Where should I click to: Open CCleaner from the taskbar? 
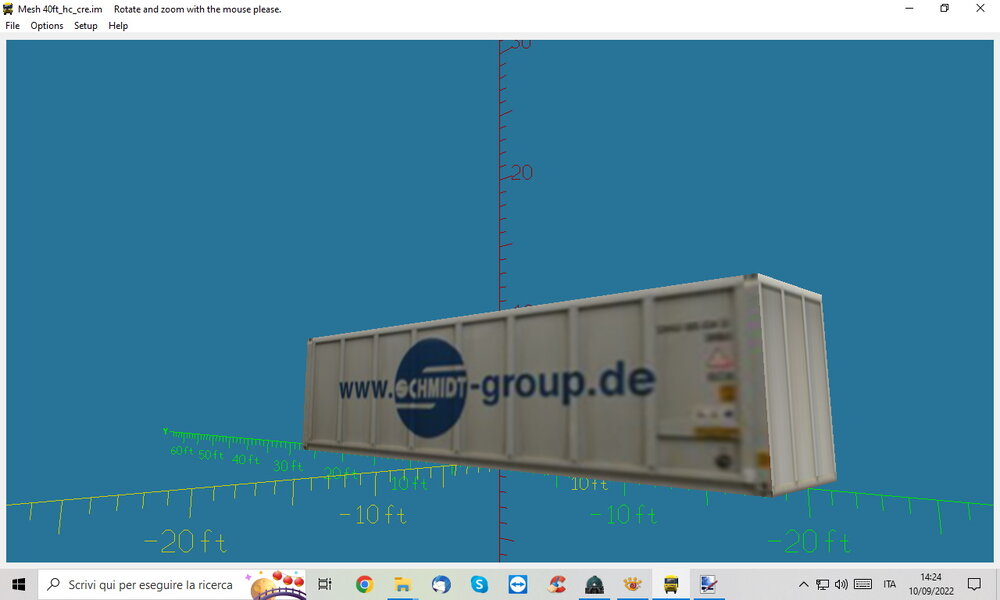[x=556, y=584]
